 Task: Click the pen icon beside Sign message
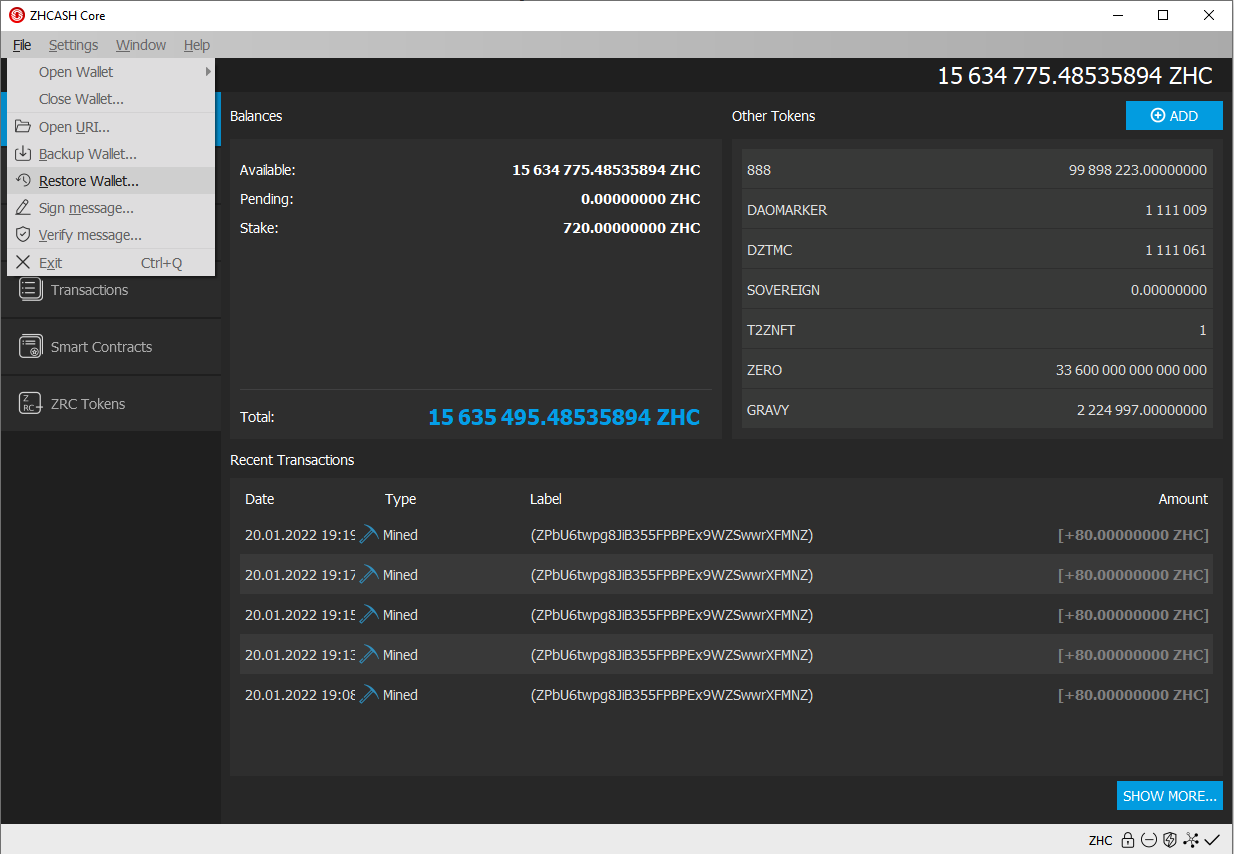[23, 208]
